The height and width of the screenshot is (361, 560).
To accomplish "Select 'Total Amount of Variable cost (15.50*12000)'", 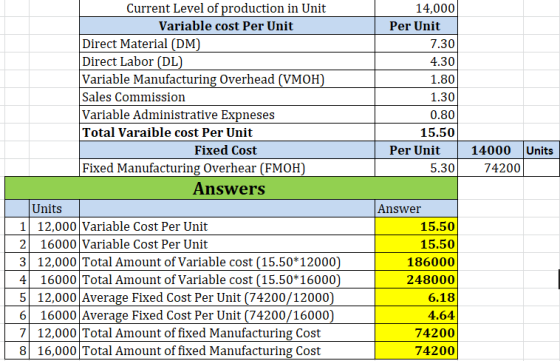I will click(227, 262).
